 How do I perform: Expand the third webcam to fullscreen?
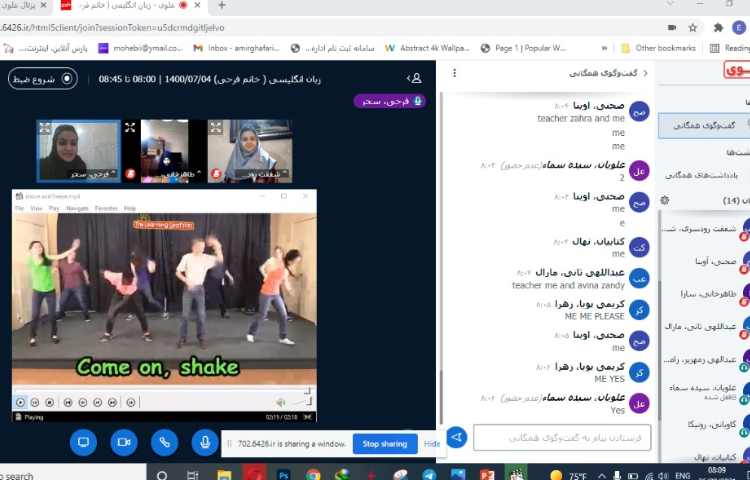pos(216,127)
